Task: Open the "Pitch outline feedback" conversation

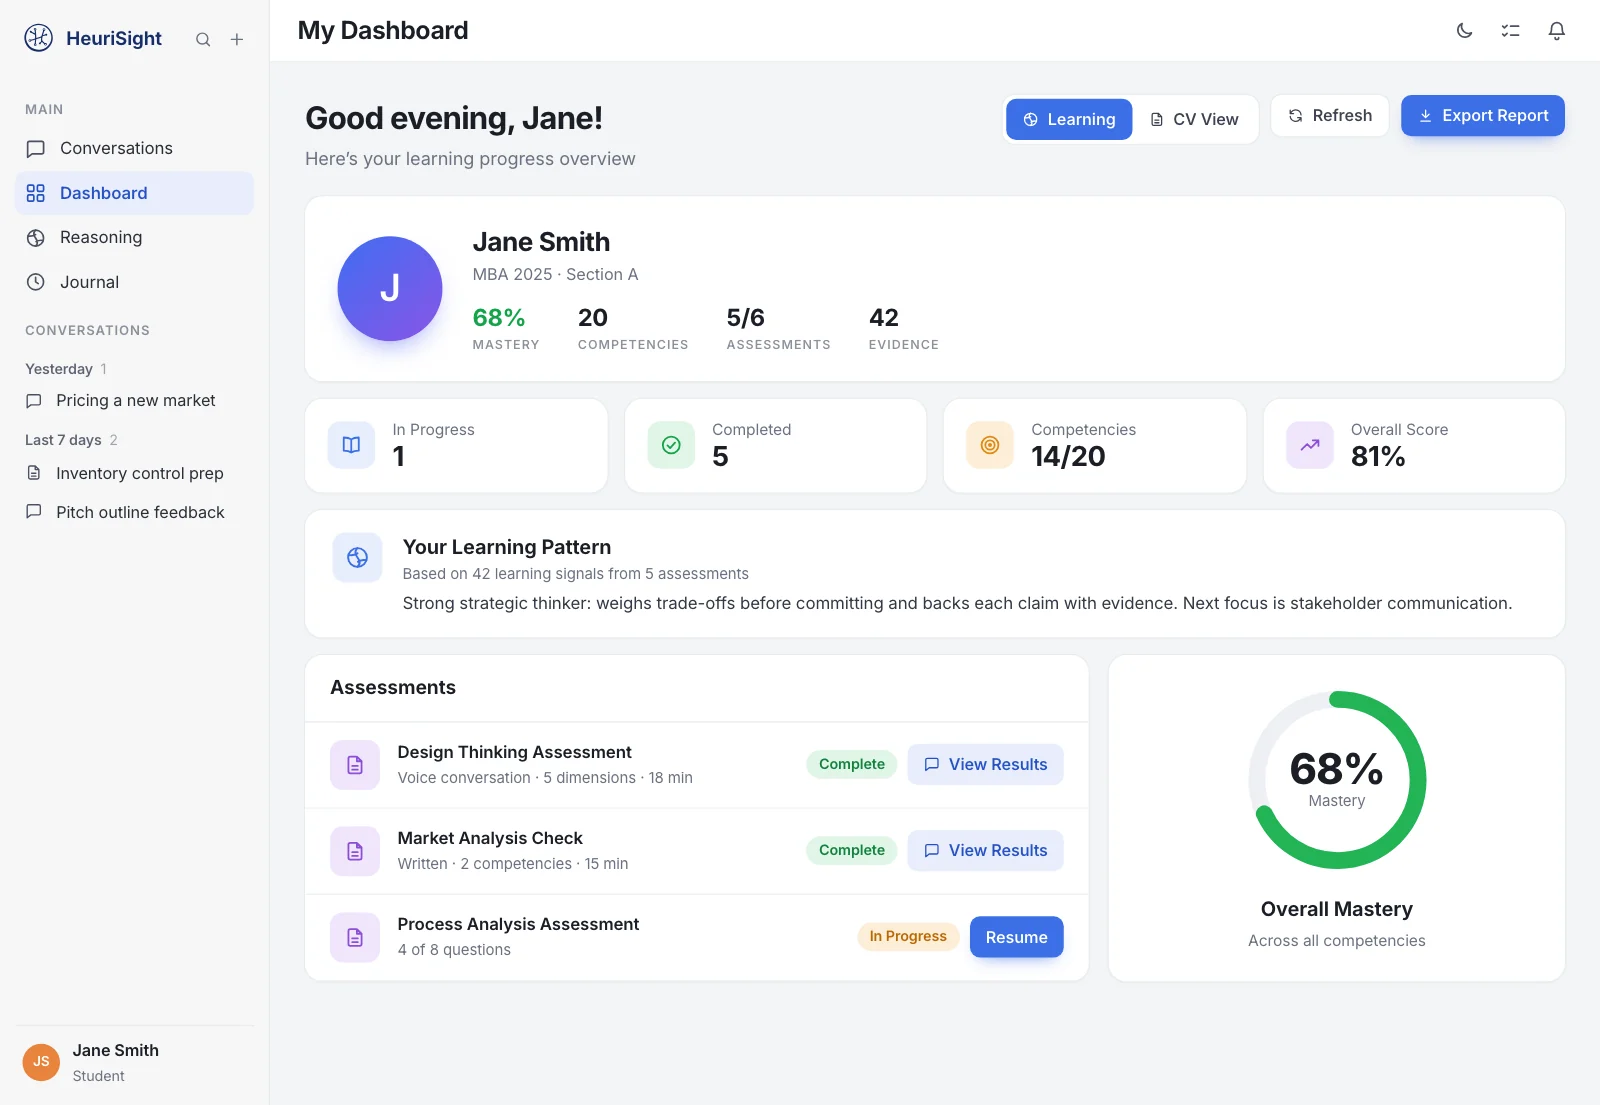Action: pos(135,512)
